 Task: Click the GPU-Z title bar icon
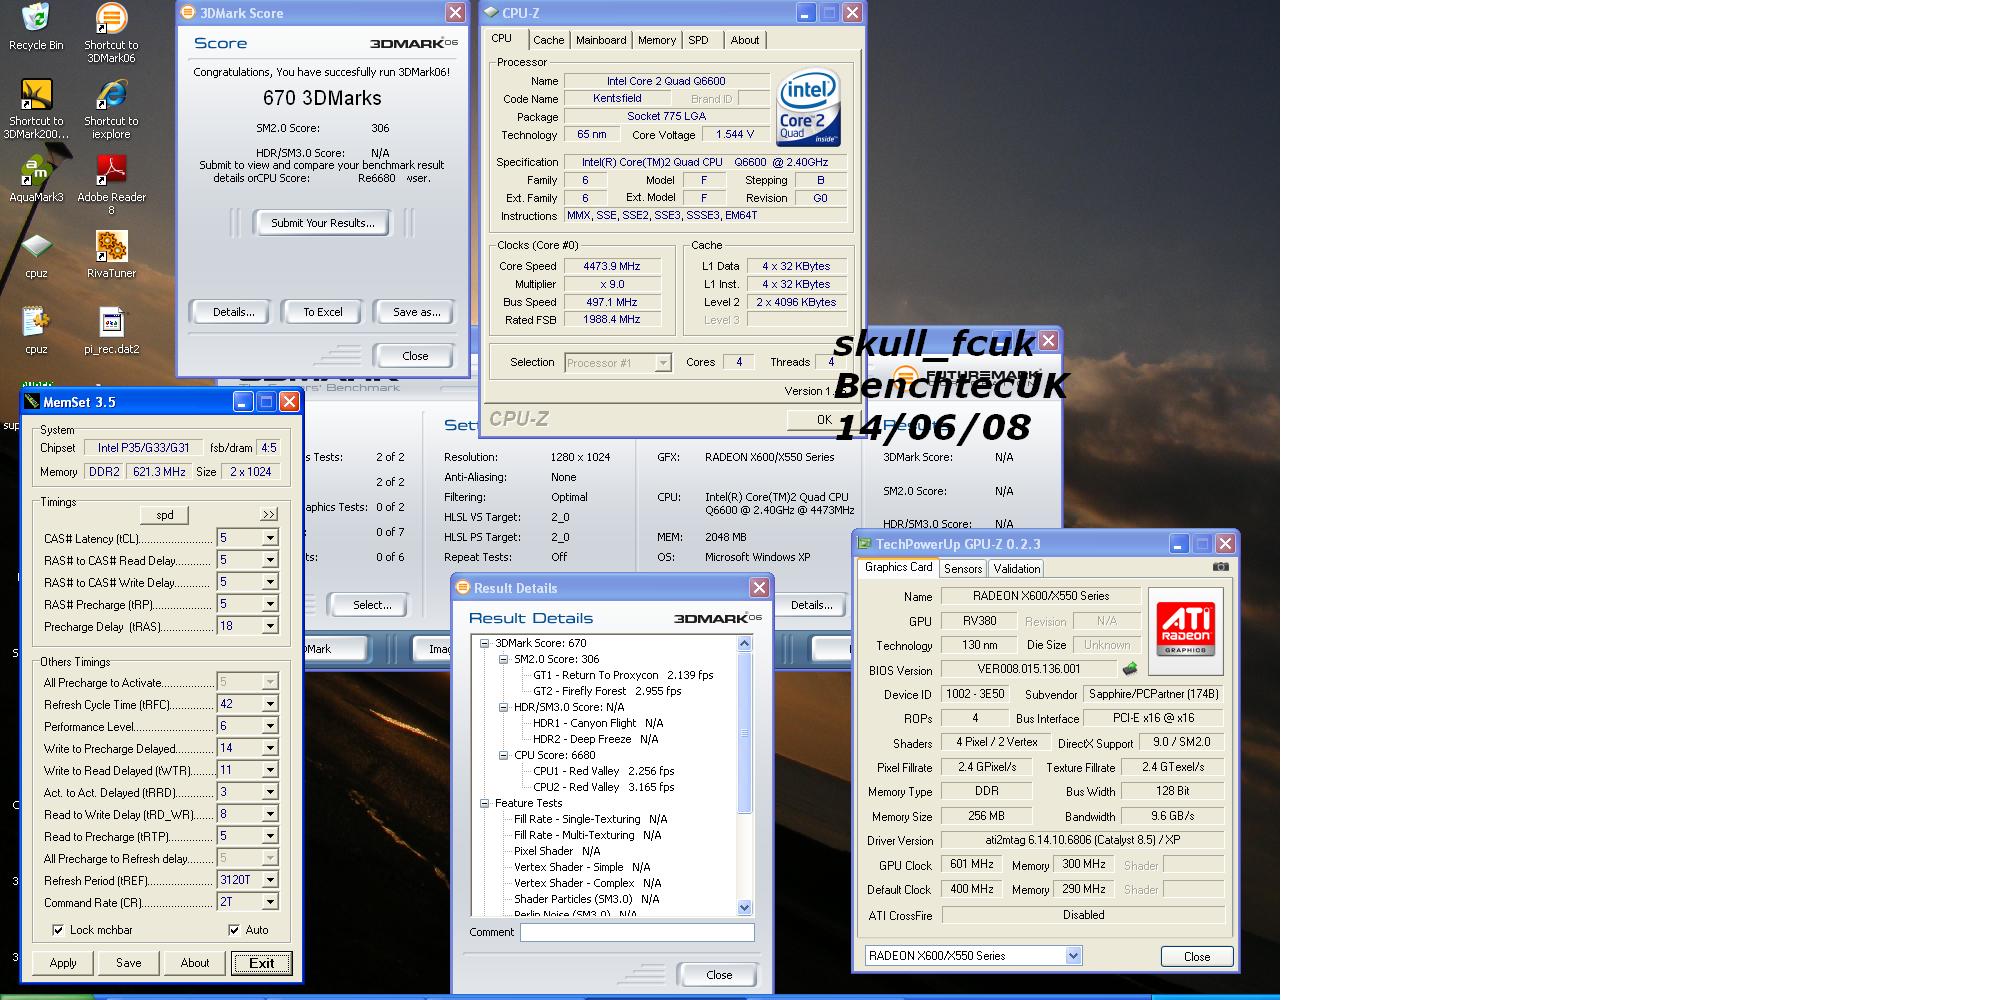point(864,544)
